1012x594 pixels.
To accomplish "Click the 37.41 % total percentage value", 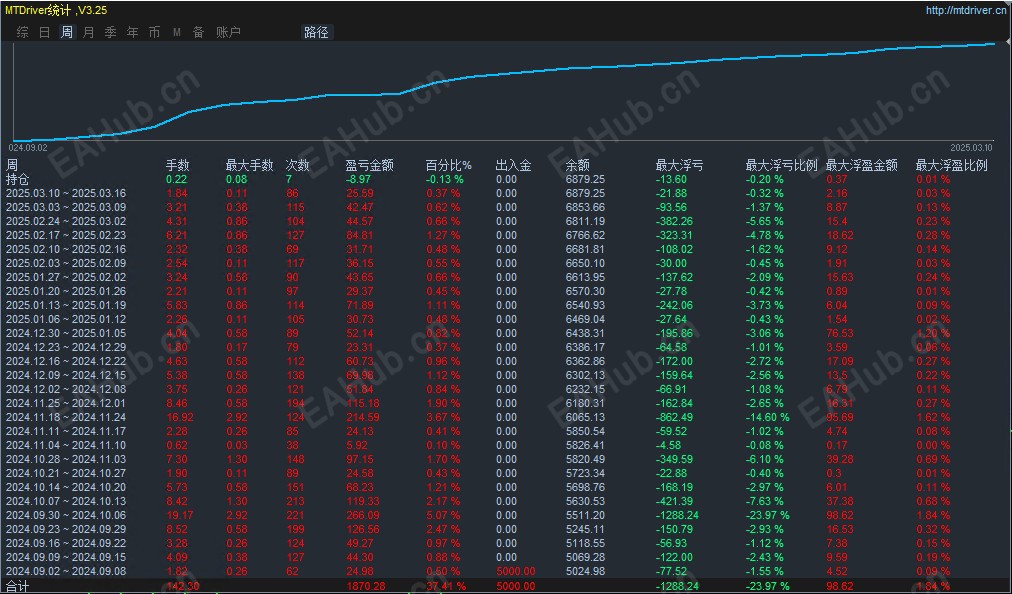I will pyautogui.click(x=446, y=586).
